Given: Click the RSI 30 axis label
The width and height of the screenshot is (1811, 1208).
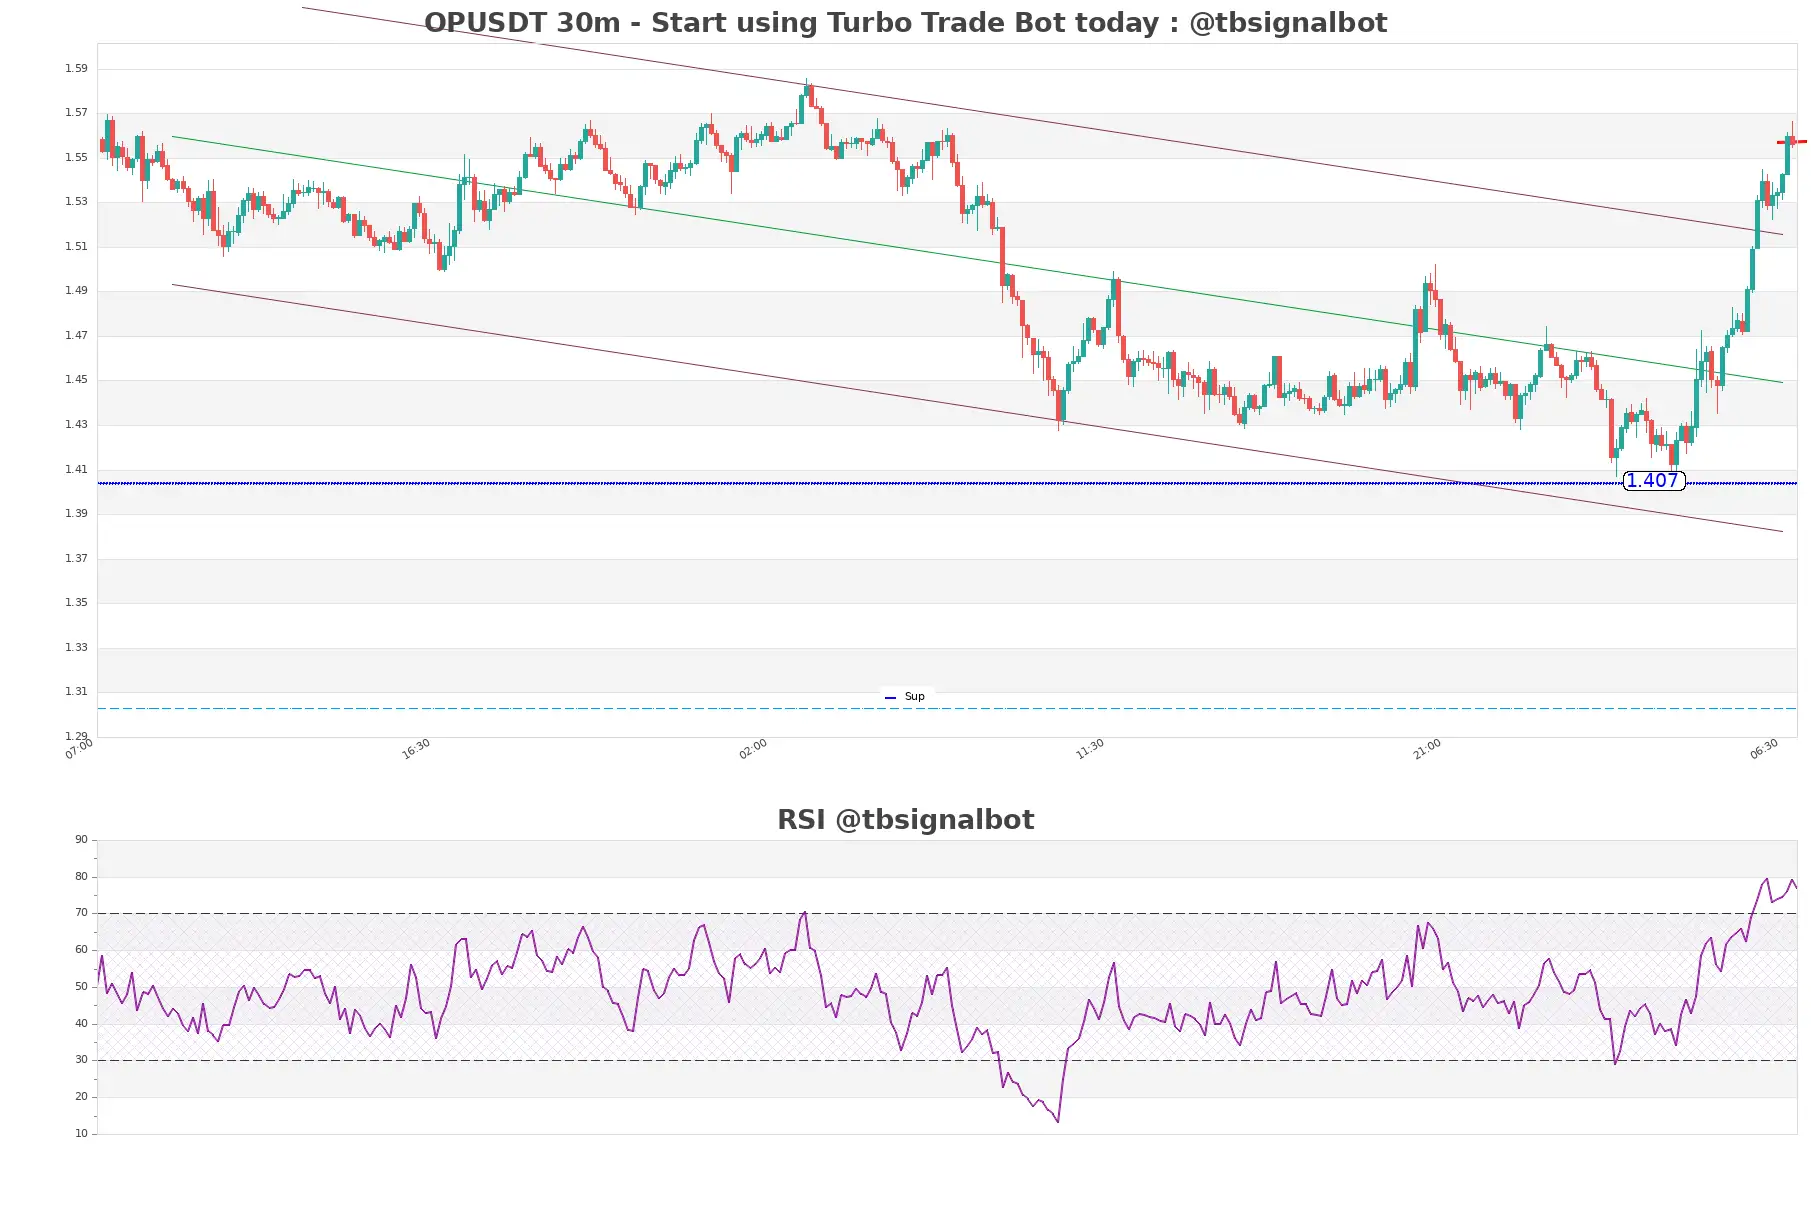Looking at the screenshot, I should click(82, 1060).
